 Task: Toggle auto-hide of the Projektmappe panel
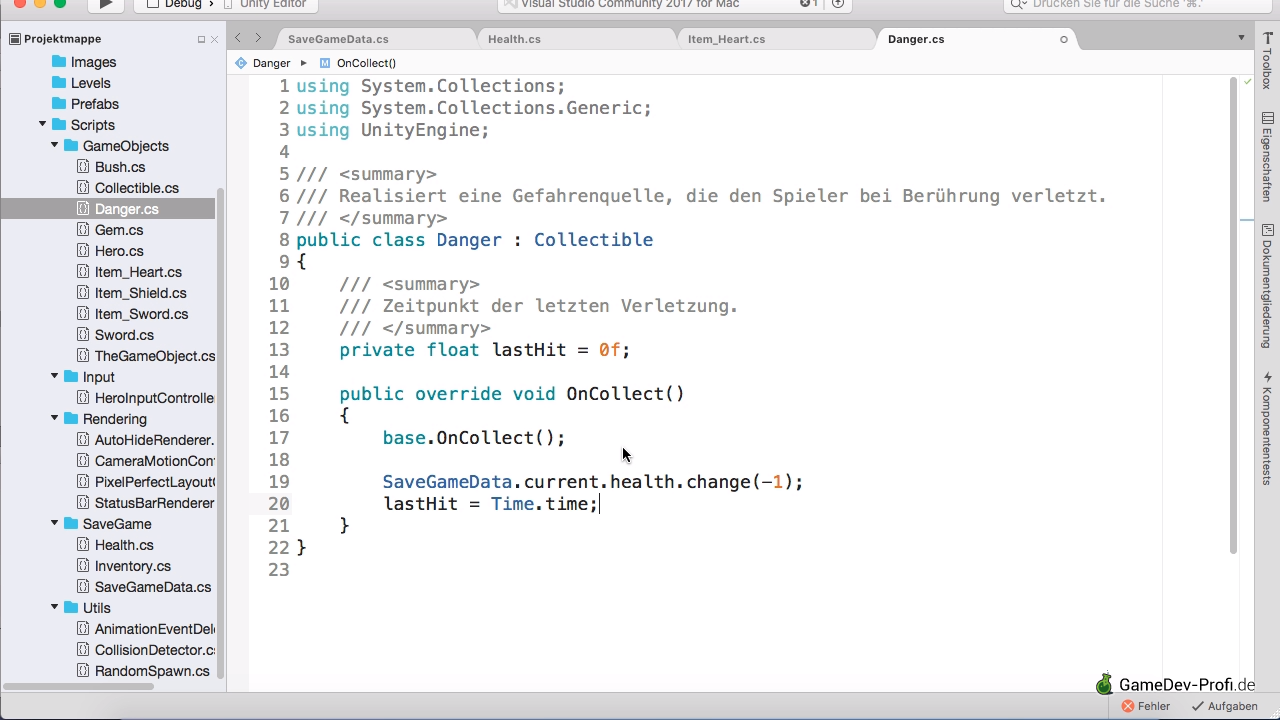[x=201, y=39]
